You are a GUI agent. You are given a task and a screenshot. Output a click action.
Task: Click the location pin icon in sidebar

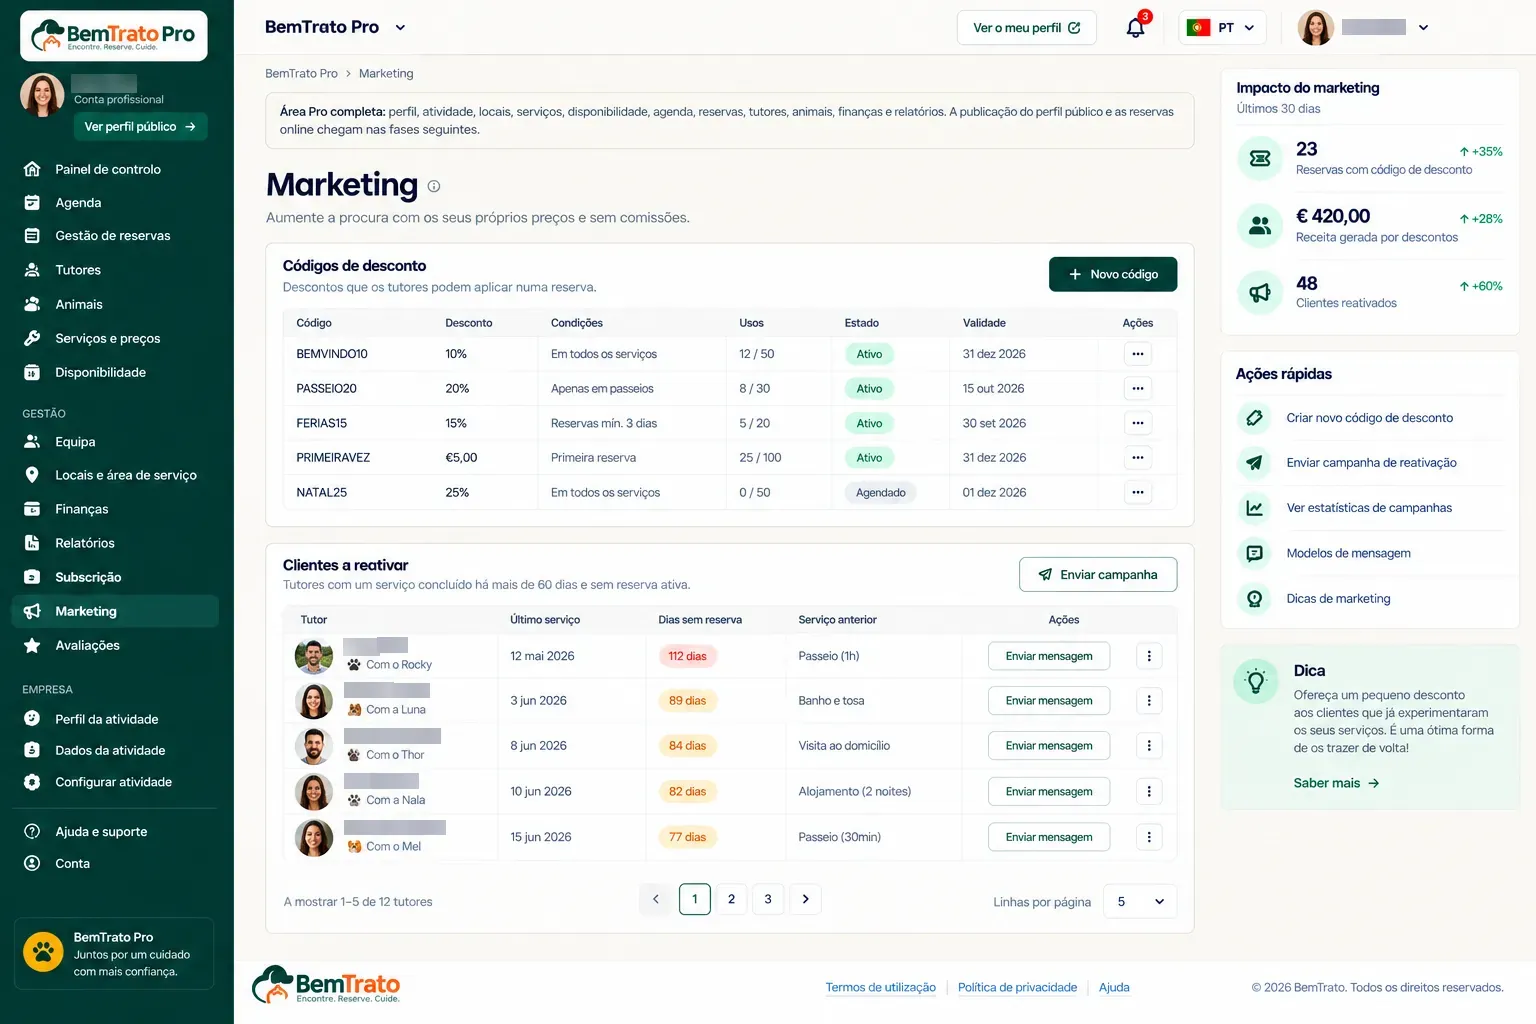[x=32, y=475]
